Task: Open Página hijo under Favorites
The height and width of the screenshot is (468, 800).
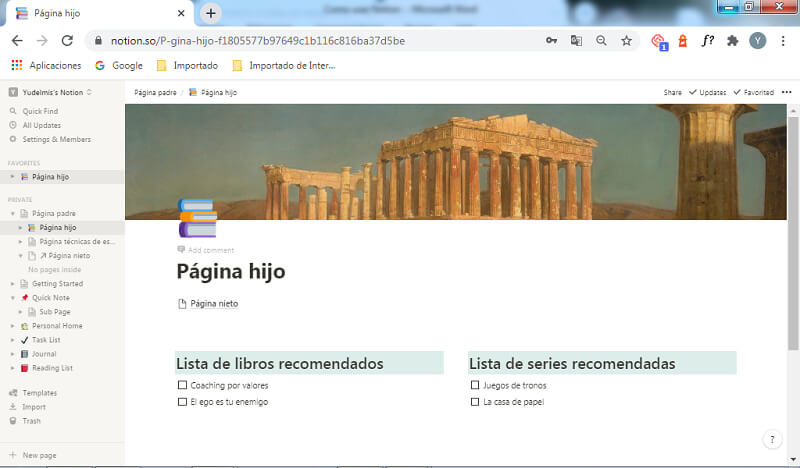Action: click(x=51, y=177)
